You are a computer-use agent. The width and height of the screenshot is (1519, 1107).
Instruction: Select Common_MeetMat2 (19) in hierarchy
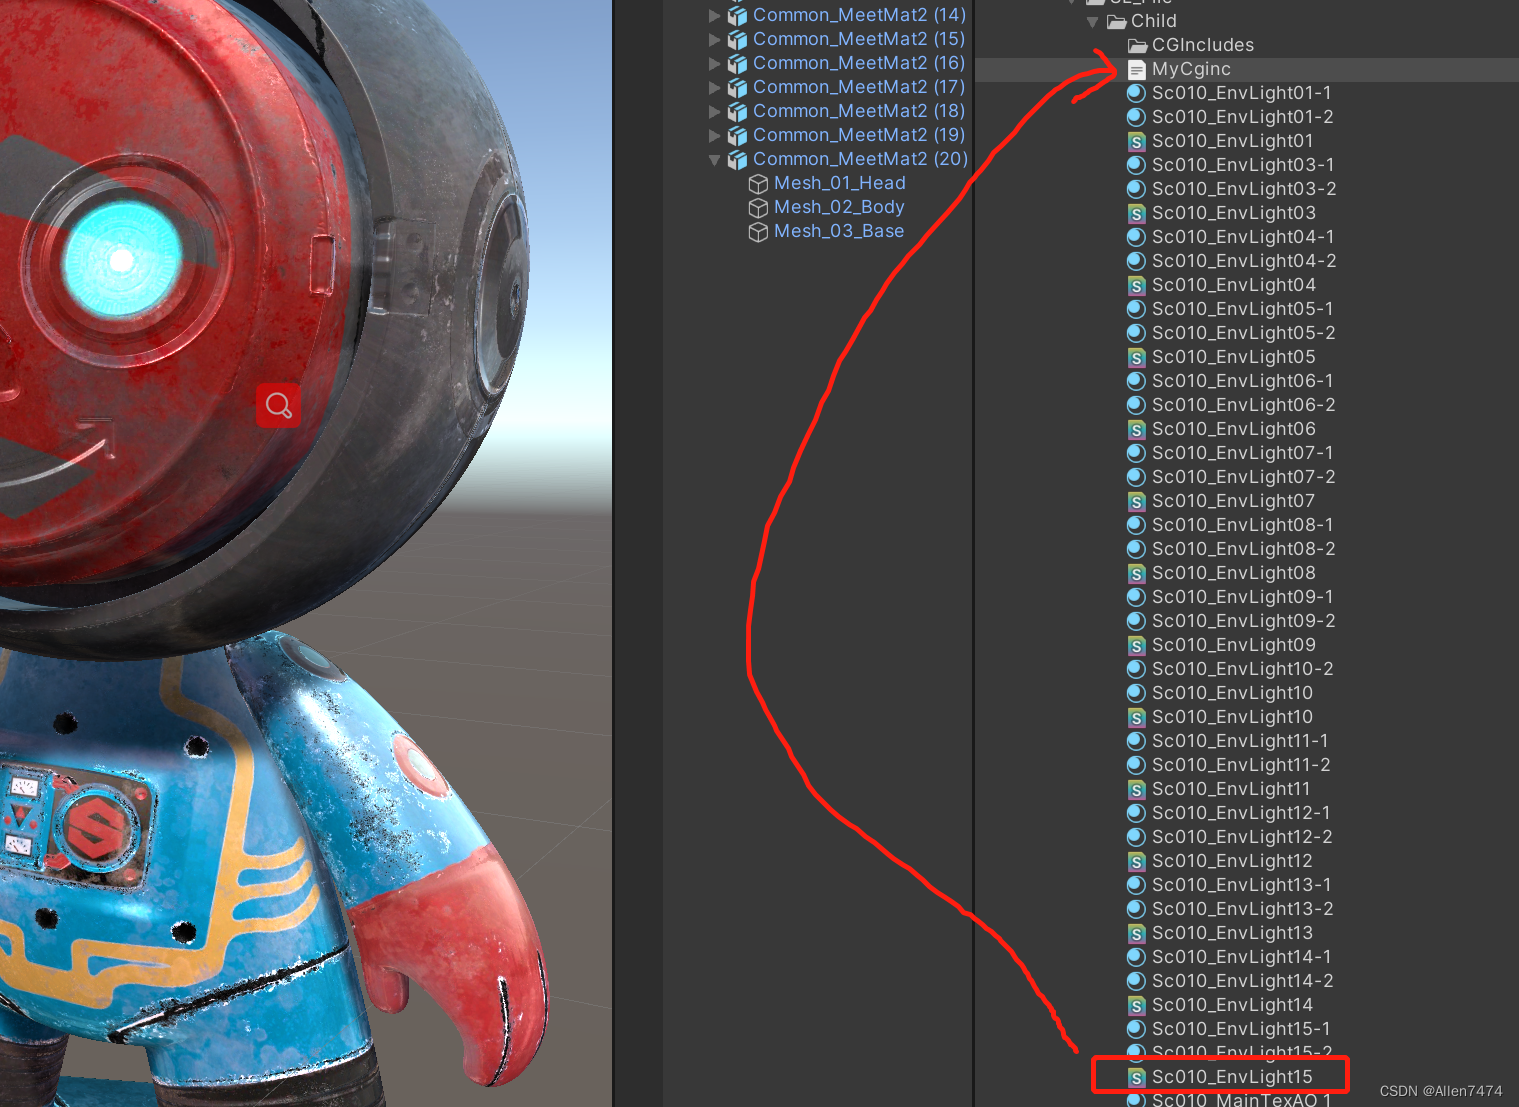point(859,135)
